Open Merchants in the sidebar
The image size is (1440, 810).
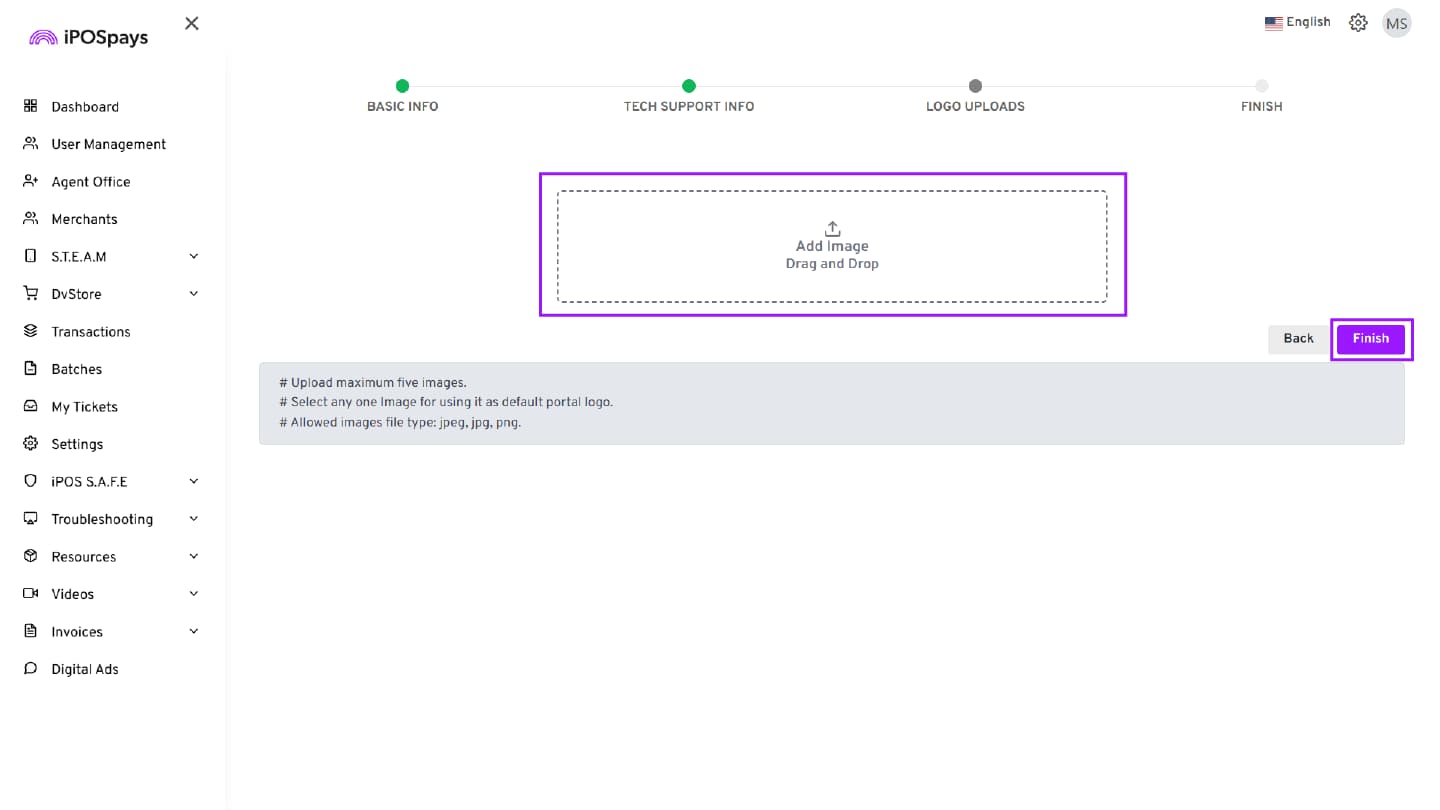[x=84, y=219]
